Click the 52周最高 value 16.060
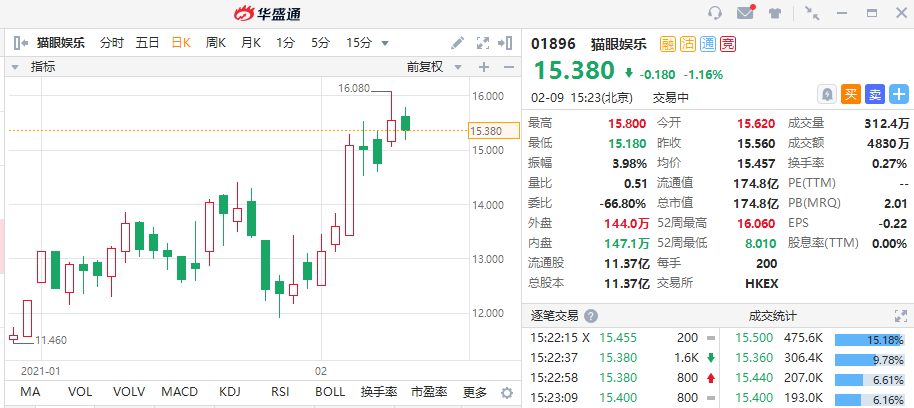This screenshot has width=914, height=408. (756, 223)
